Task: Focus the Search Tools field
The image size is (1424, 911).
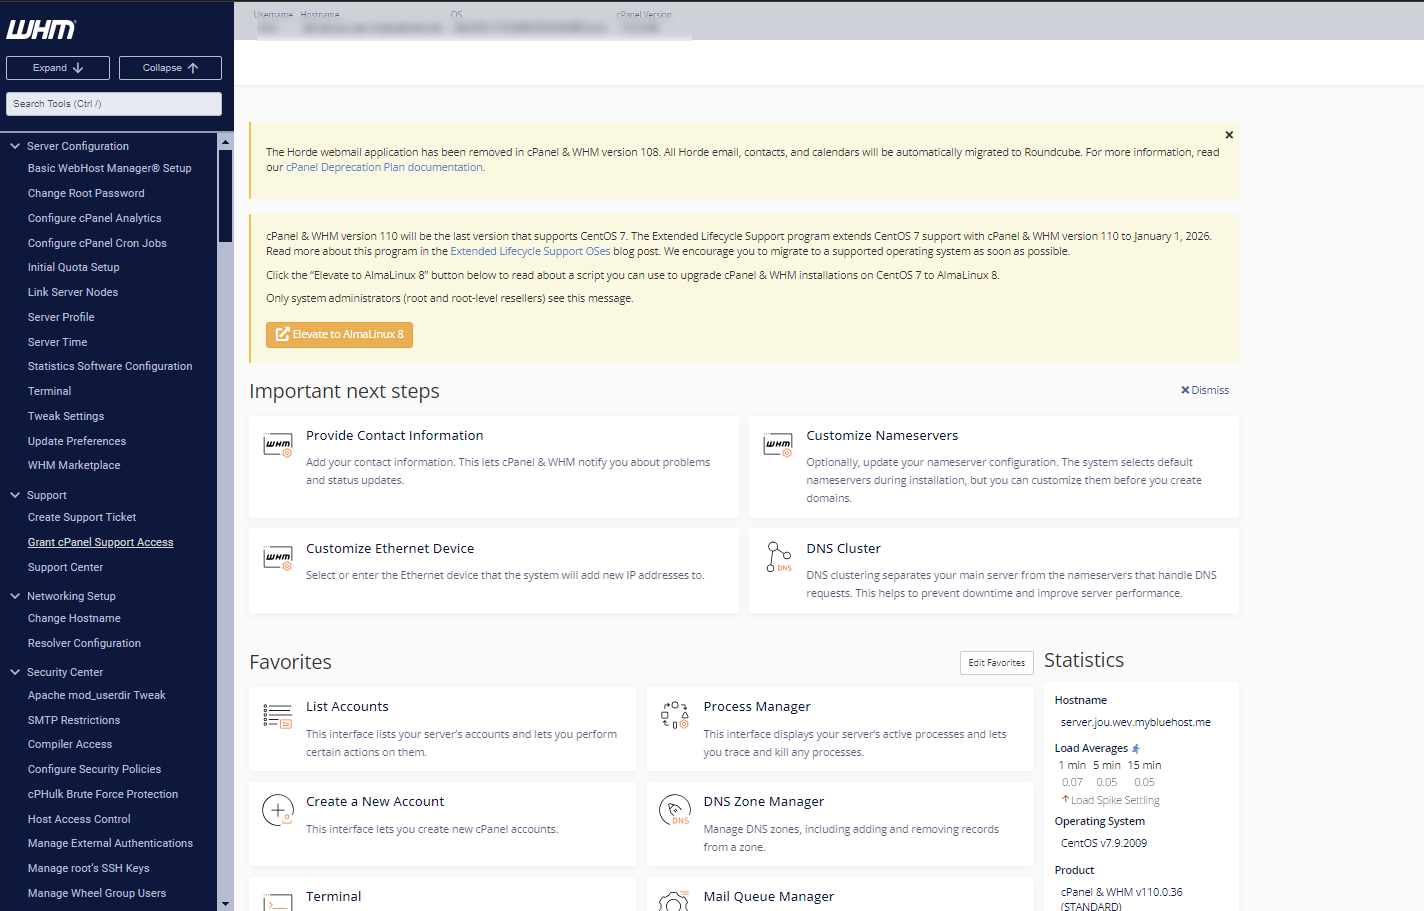Action: (x=114, y=104)
